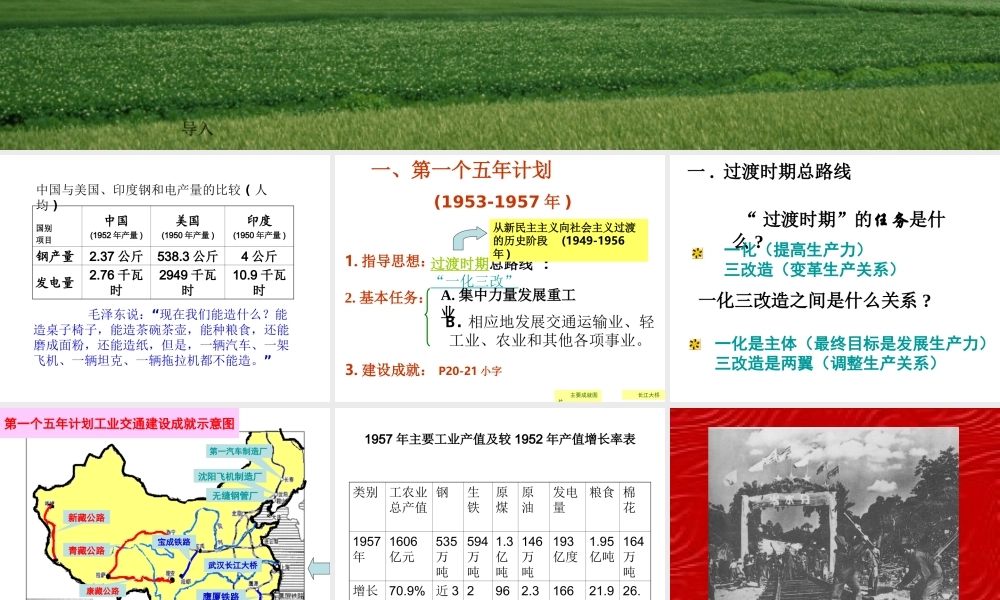This screenshot has height=600, width=1000.
Task: Click the Mao Zedong quote paragraph 毛泽东说
Action: point(161,337)
